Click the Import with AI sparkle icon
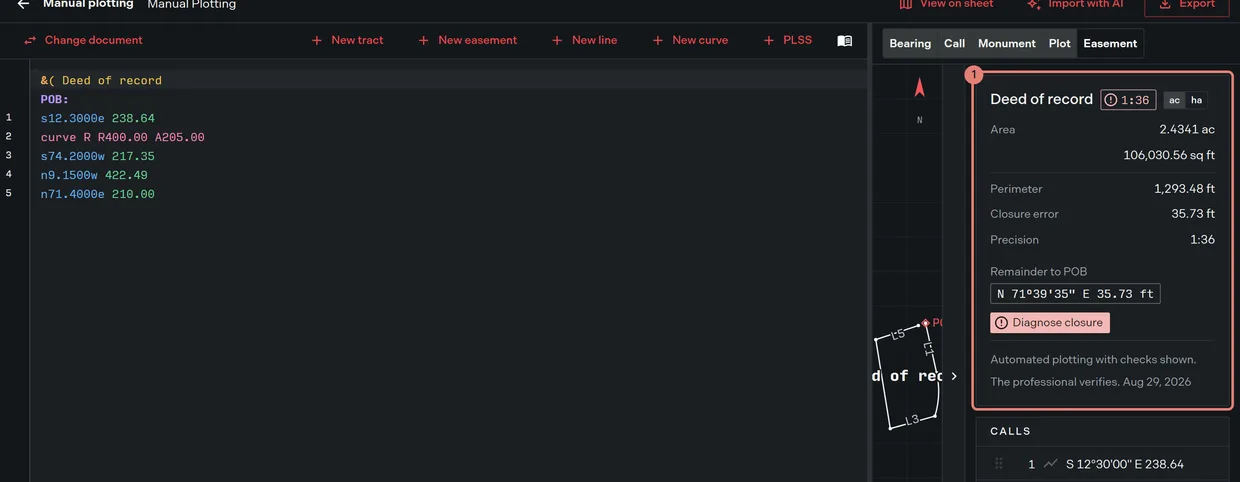The height and width of the screenshot is (482, 1240). pos(1034,4)
